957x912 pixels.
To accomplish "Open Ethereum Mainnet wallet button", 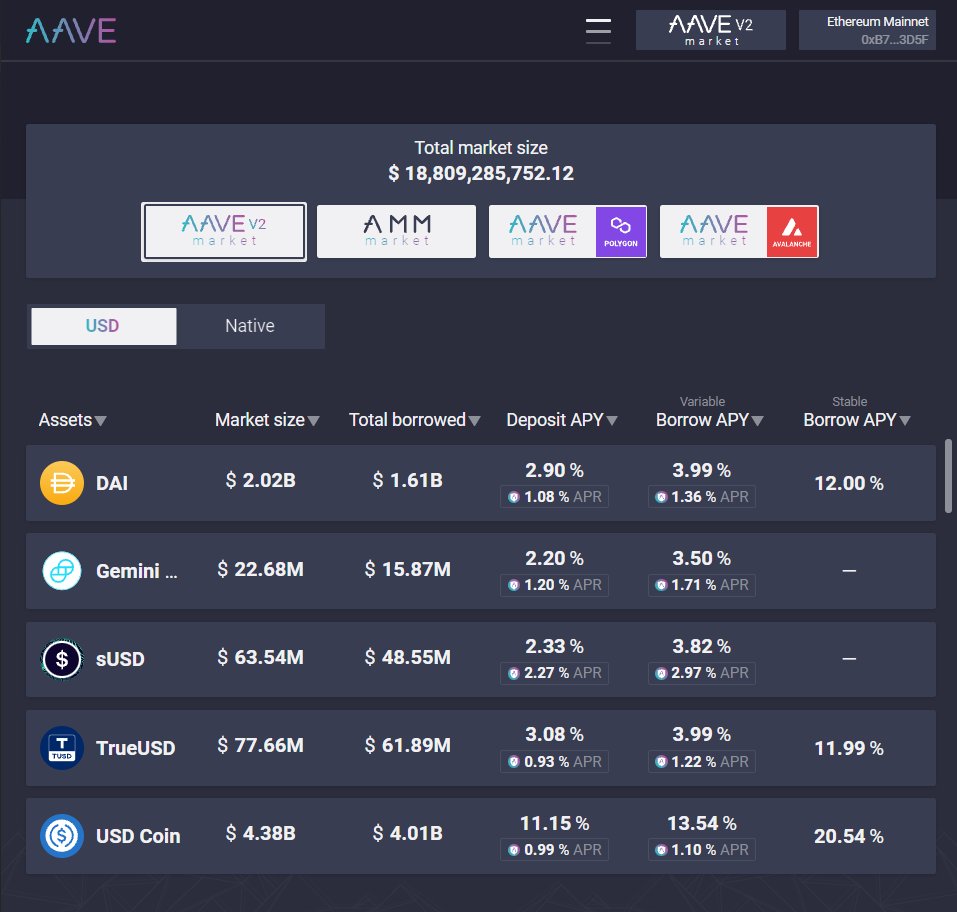I will tap(867, 30).
